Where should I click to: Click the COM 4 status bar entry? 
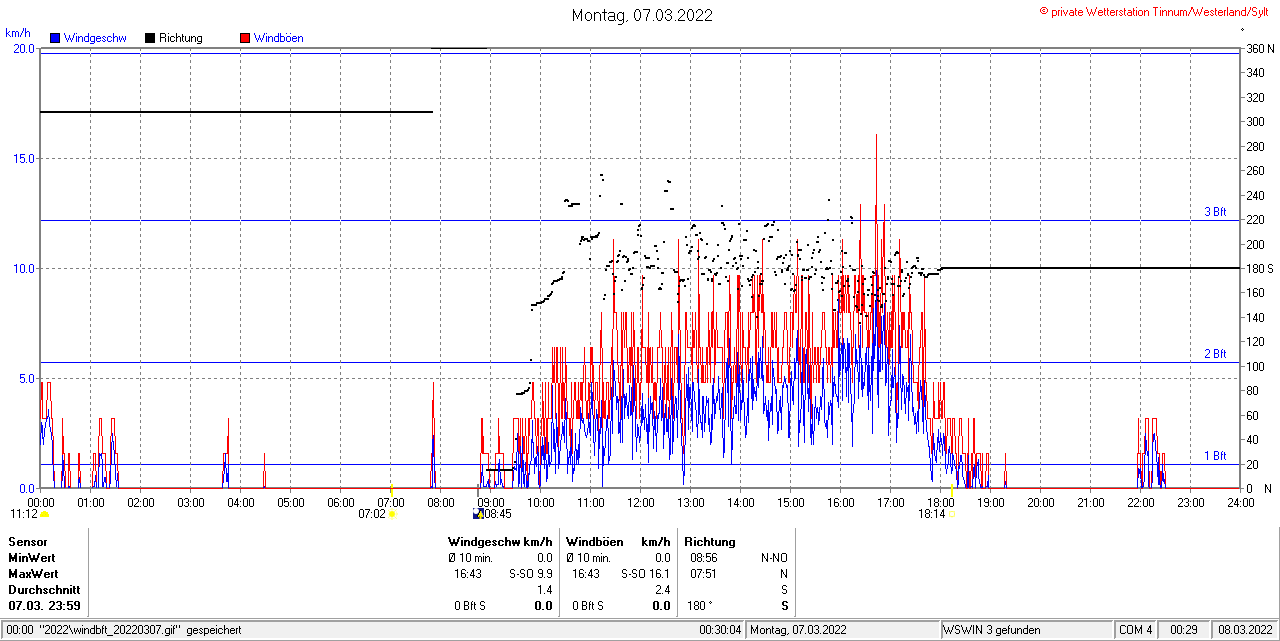point(1136,630)
